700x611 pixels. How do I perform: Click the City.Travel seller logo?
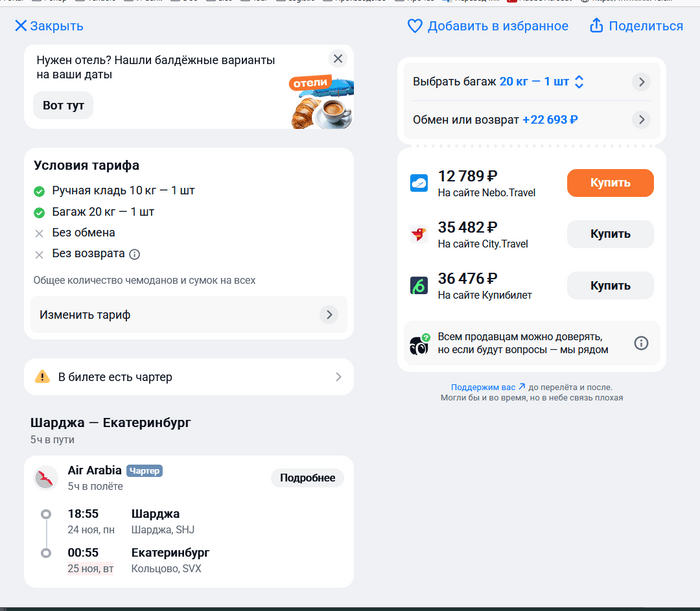(x=419, y=234)
